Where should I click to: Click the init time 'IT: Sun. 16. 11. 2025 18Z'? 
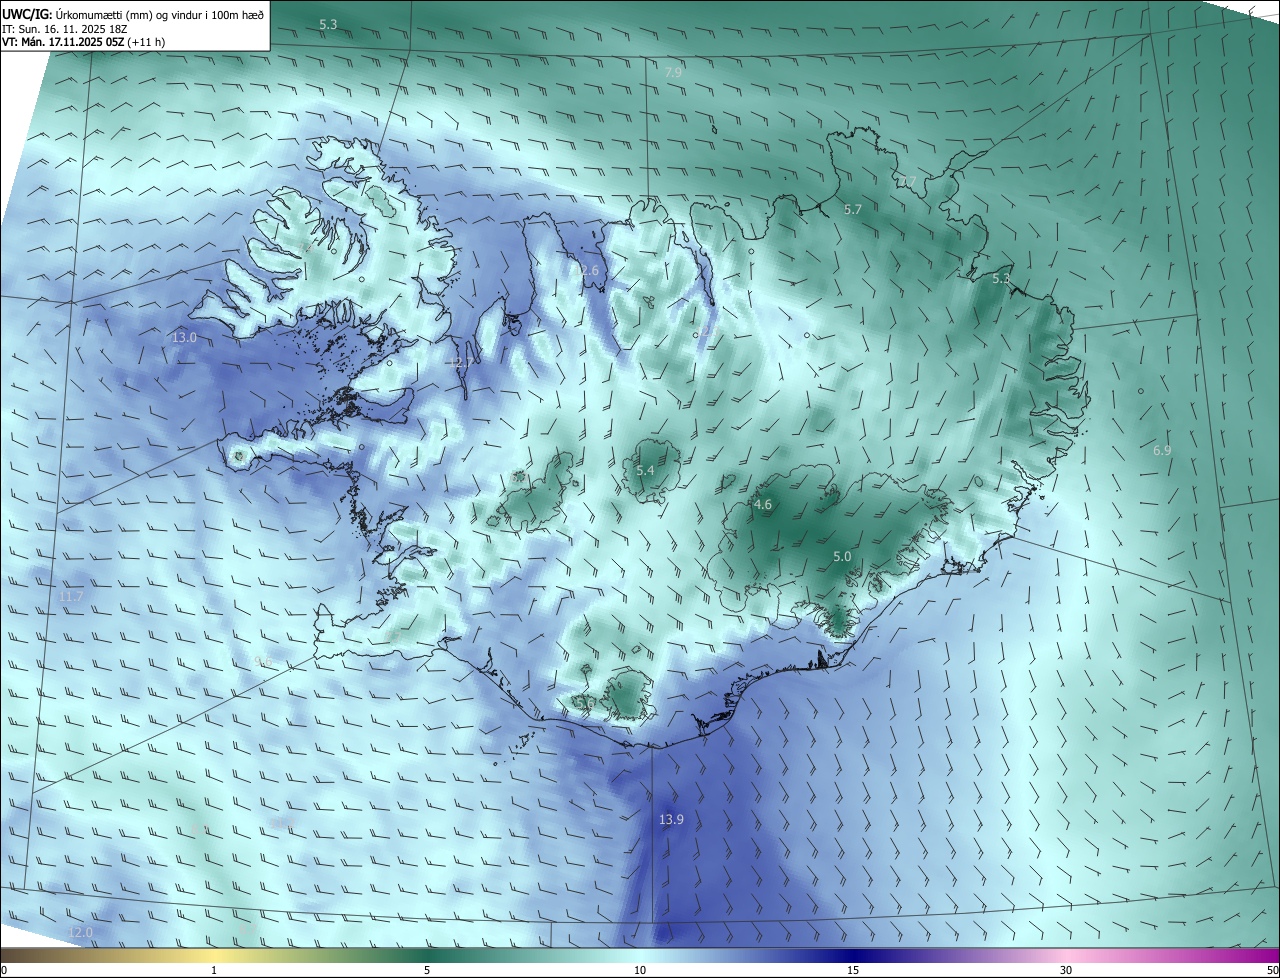click(63, 29)
